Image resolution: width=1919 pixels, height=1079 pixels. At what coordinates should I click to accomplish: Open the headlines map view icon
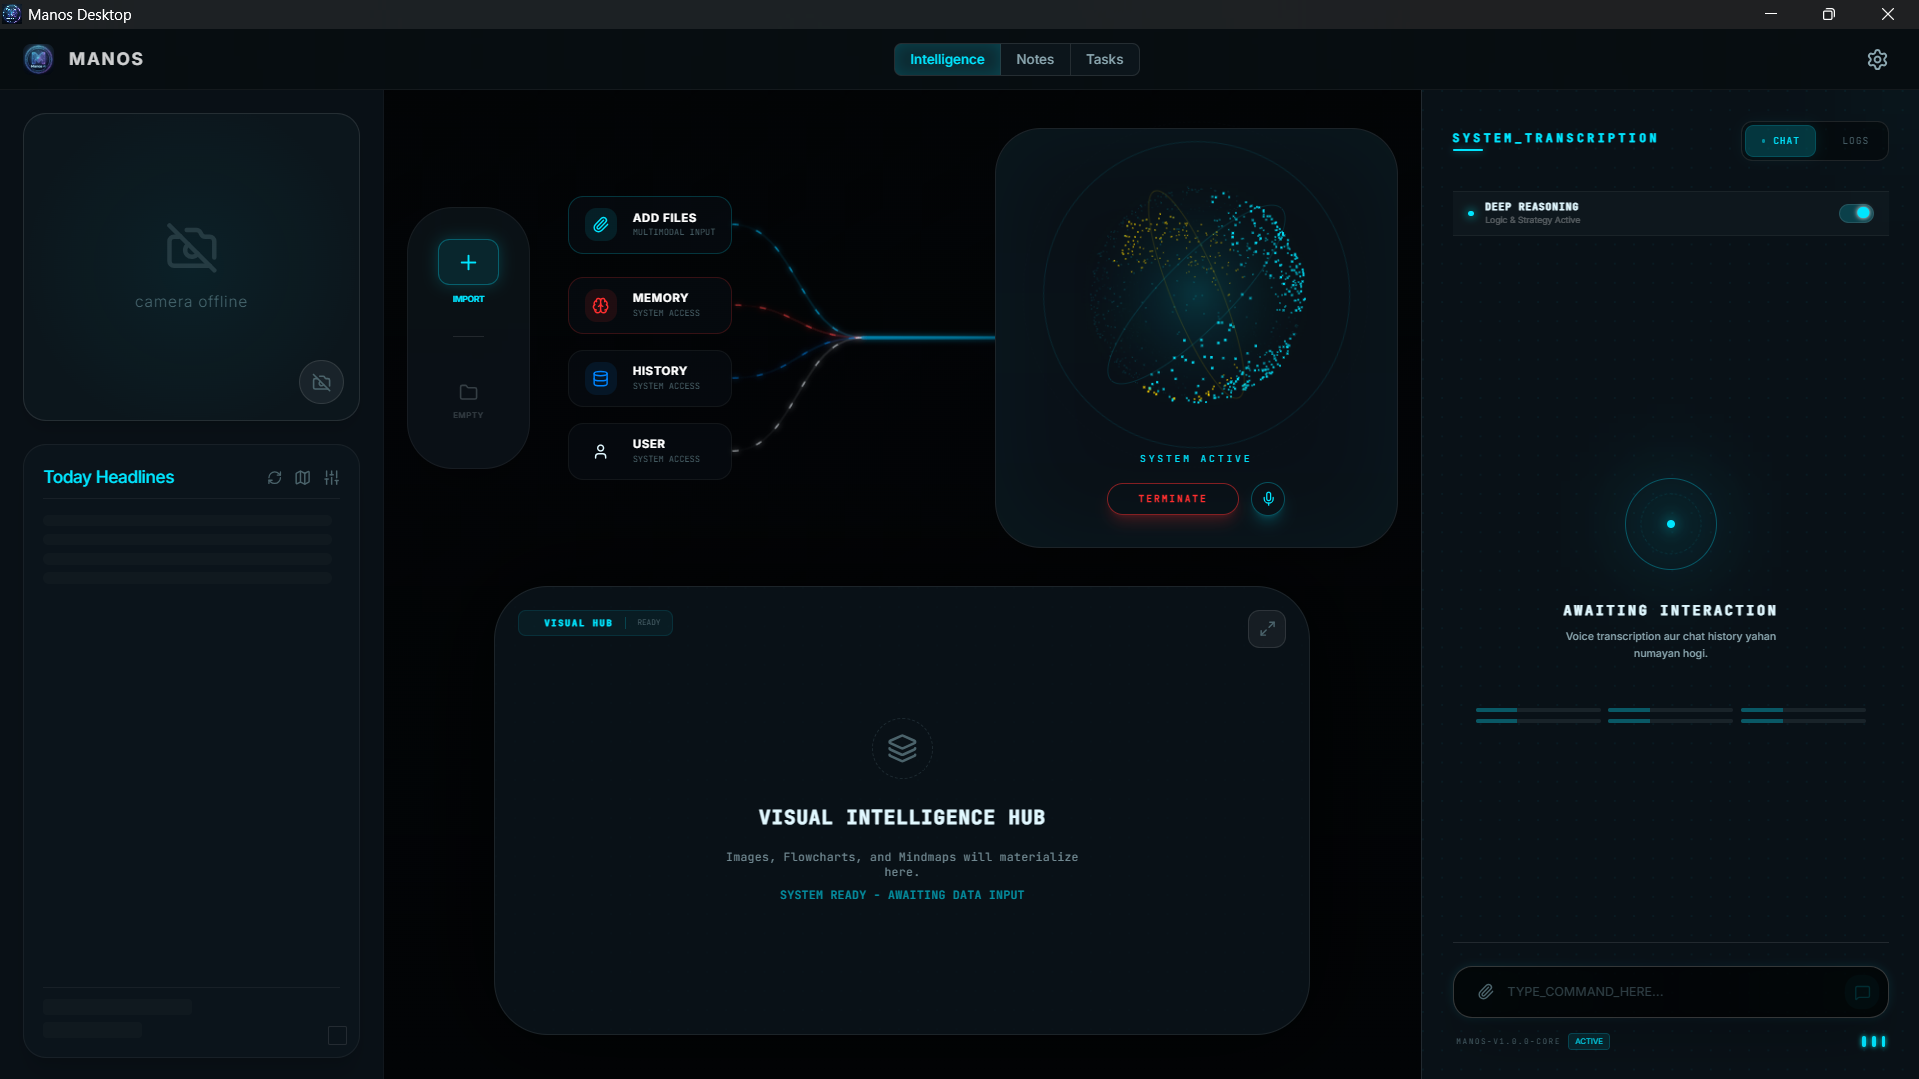303,478
